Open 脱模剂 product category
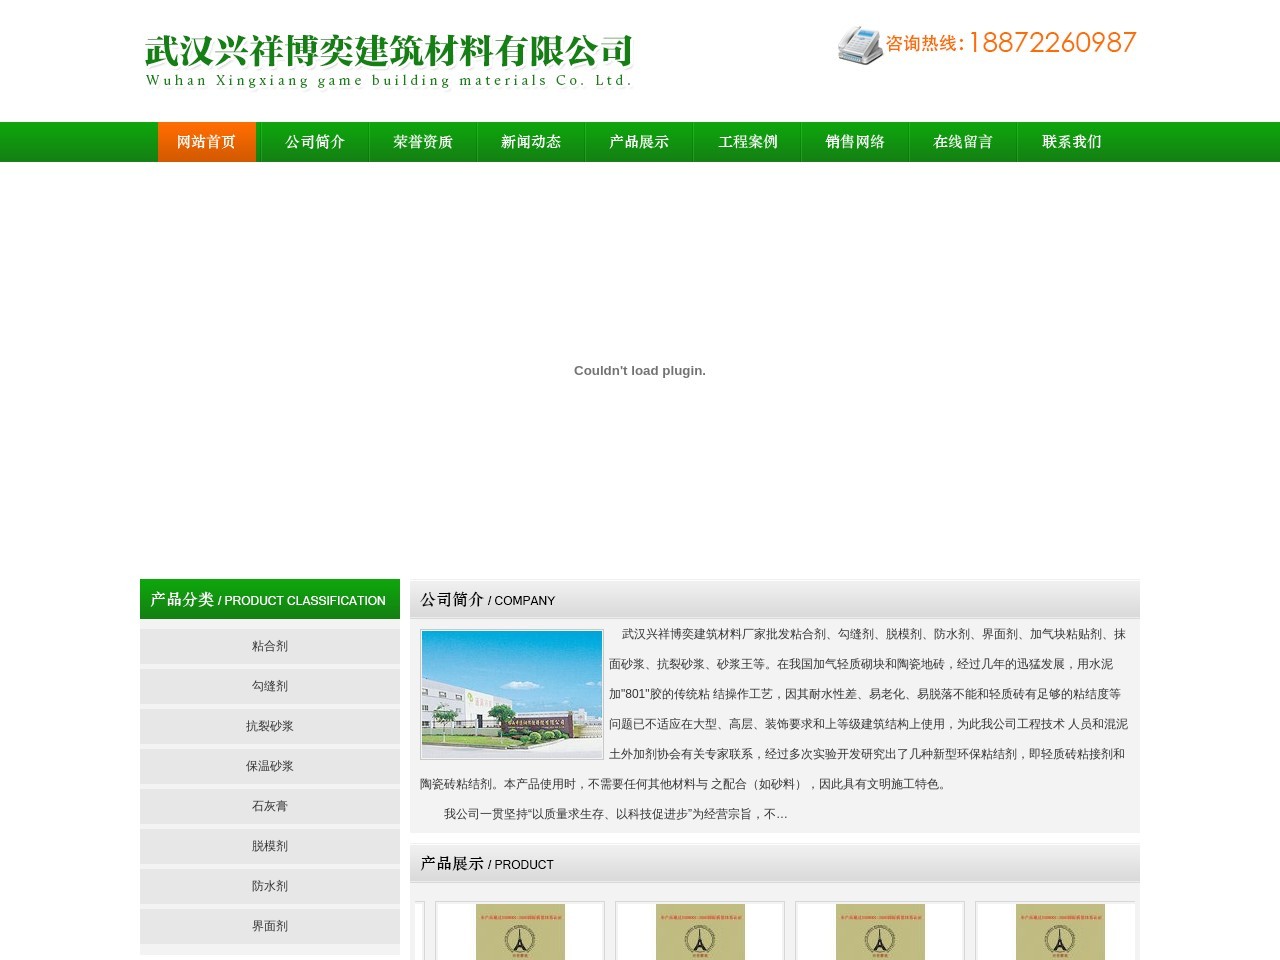1280x960 pixels. 270,846
